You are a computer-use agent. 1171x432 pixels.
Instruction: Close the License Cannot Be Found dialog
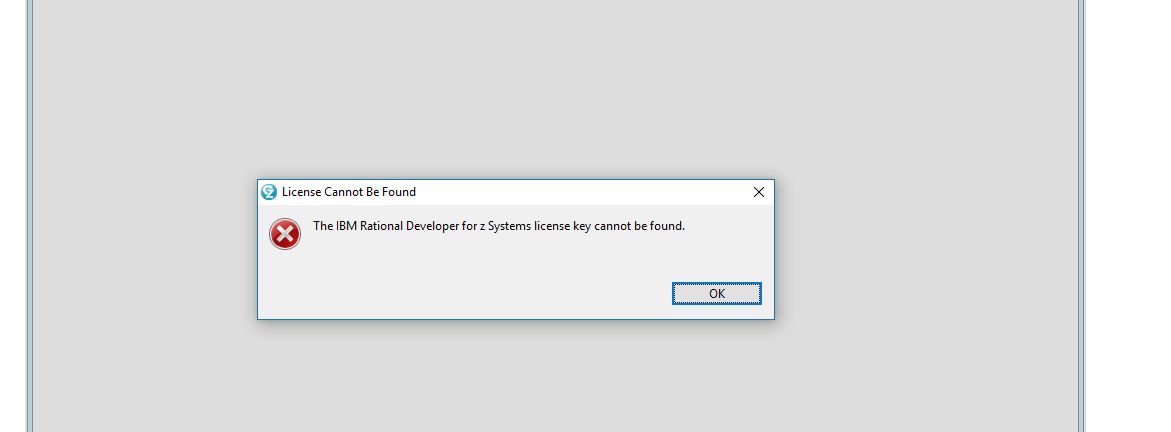pos(759,192)
